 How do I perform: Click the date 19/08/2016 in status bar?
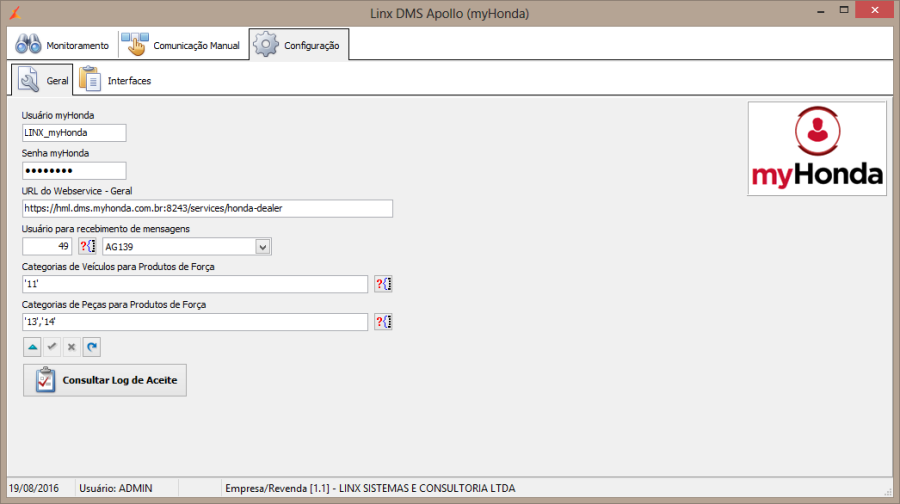click(34, 489)
